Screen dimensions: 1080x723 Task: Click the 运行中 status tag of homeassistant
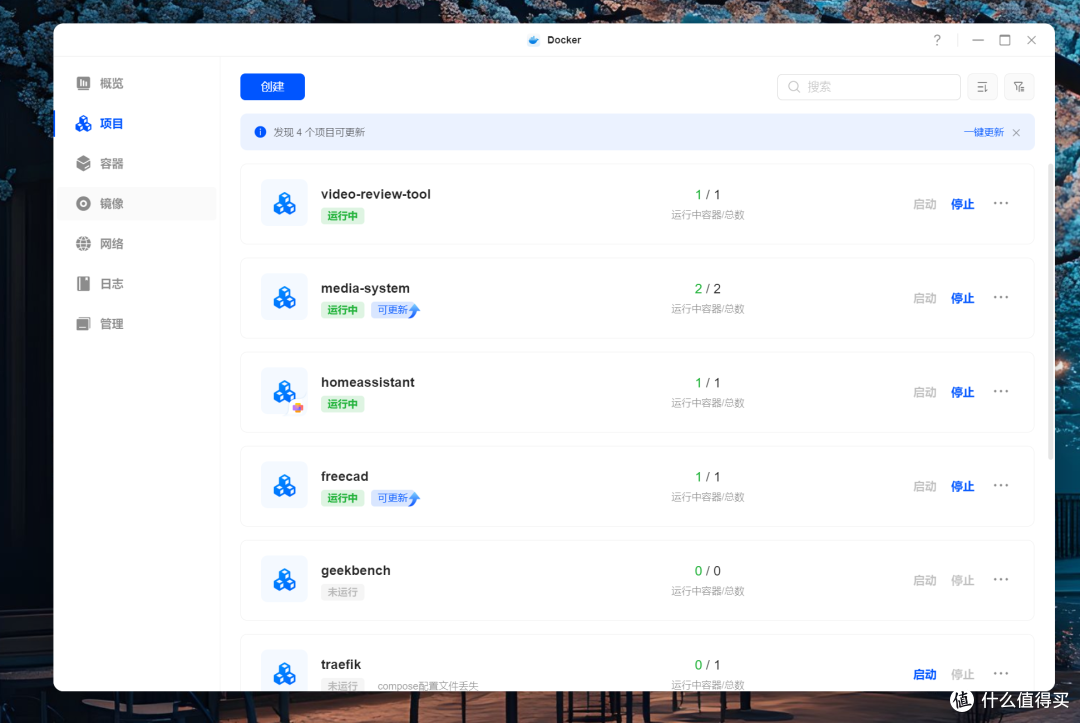point(342,404)
